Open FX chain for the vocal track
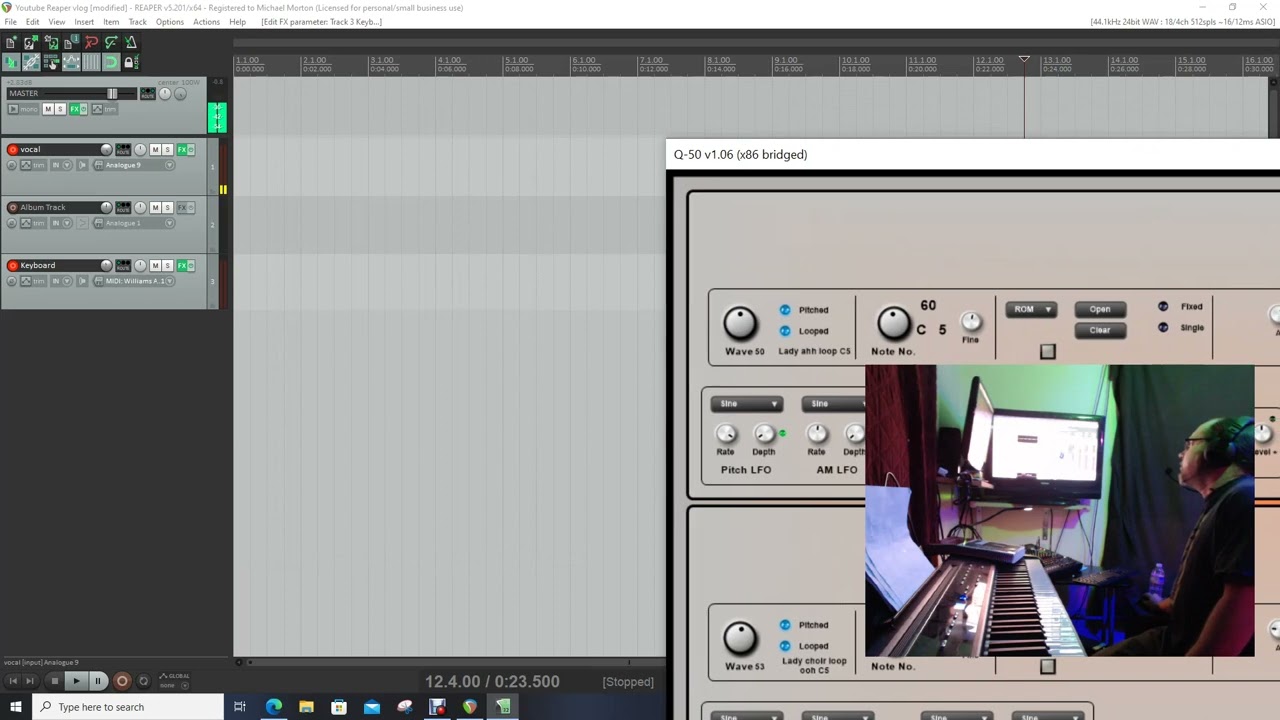The image size is (1280, 720). 181,150
